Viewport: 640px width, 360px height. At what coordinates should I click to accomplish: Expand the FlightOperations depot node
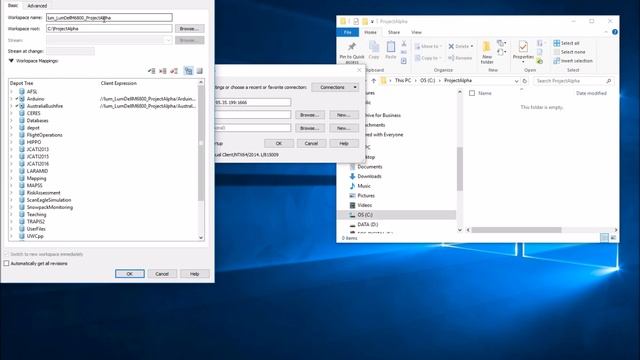[x=11, y=135]
